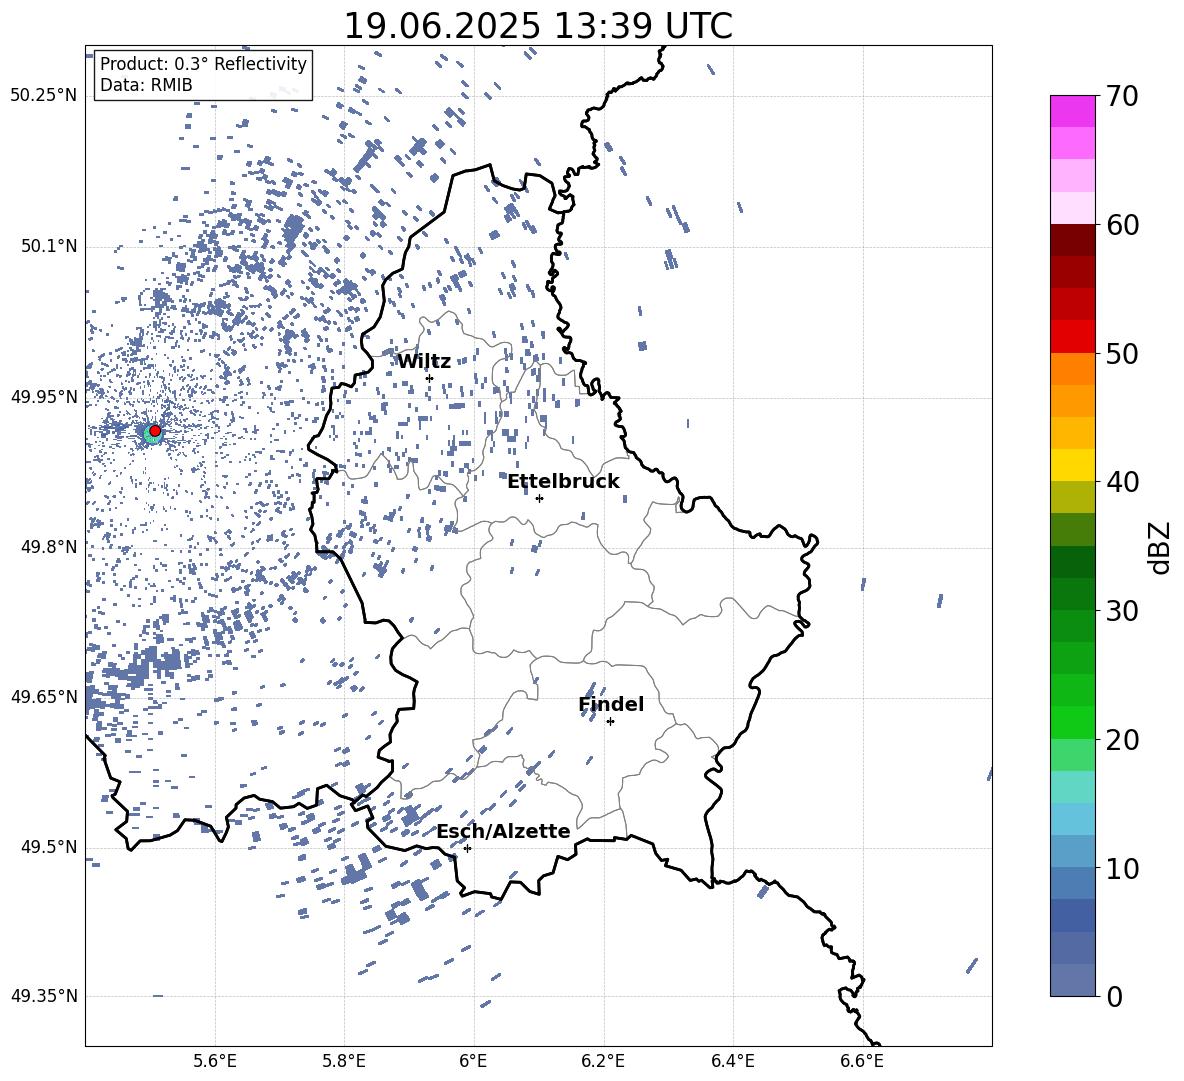
Task: Click the 6.2°E longitude label
Action: 603,1061
